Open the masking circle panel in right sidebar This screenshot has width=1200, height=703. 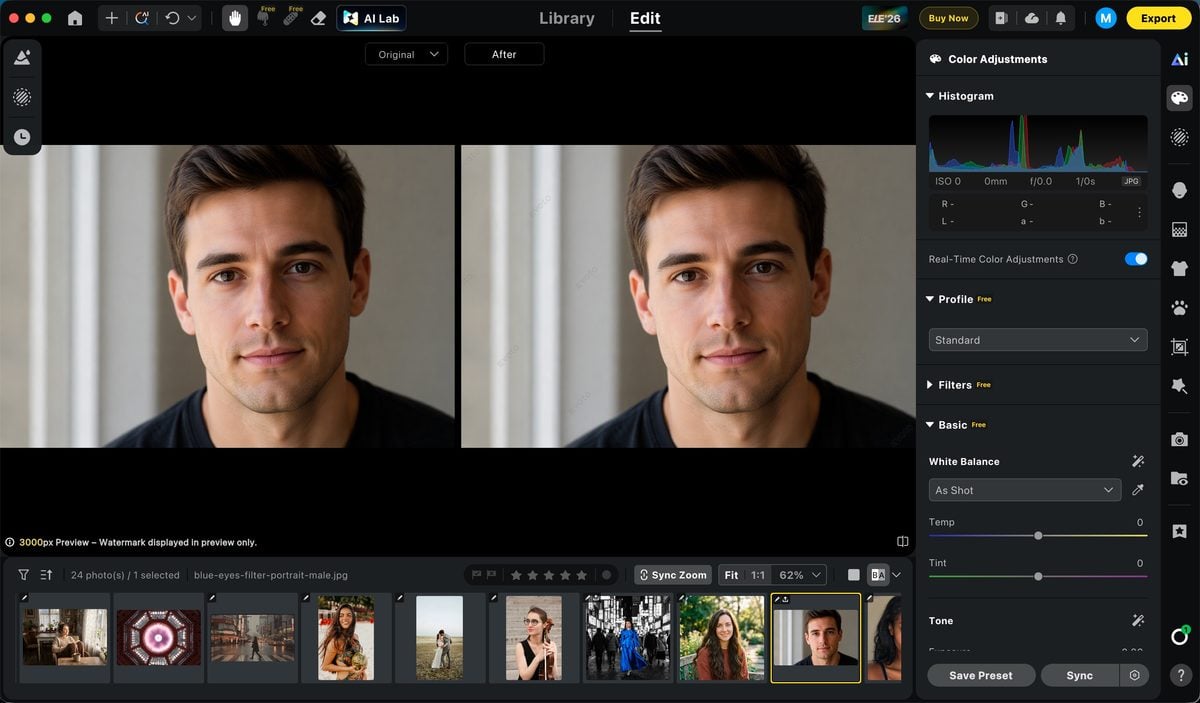pyautogui.click(x=1179, y=137)
